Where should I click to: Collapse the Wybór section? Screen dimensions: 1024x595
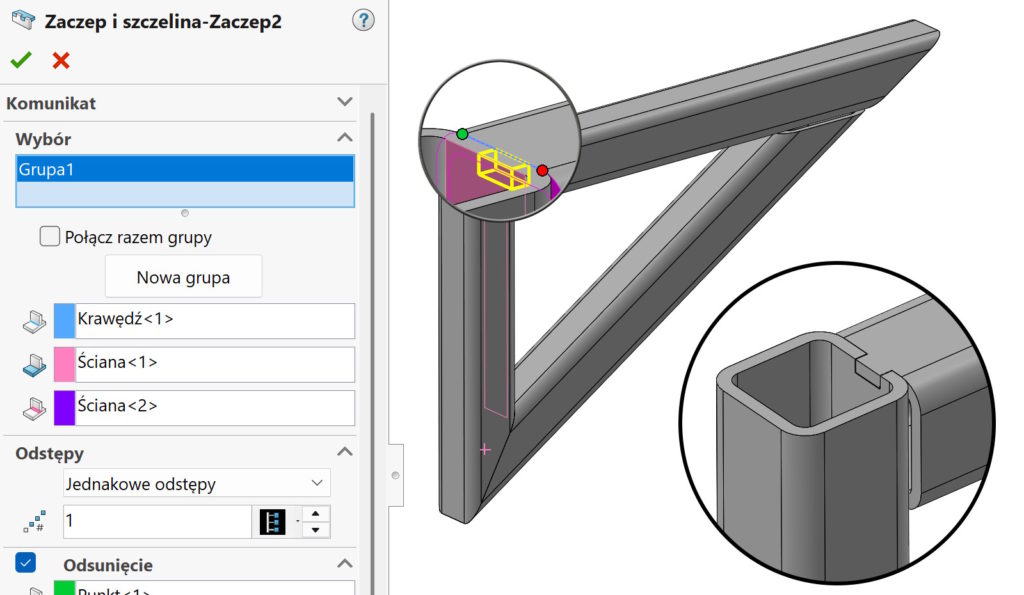[345, 138]
